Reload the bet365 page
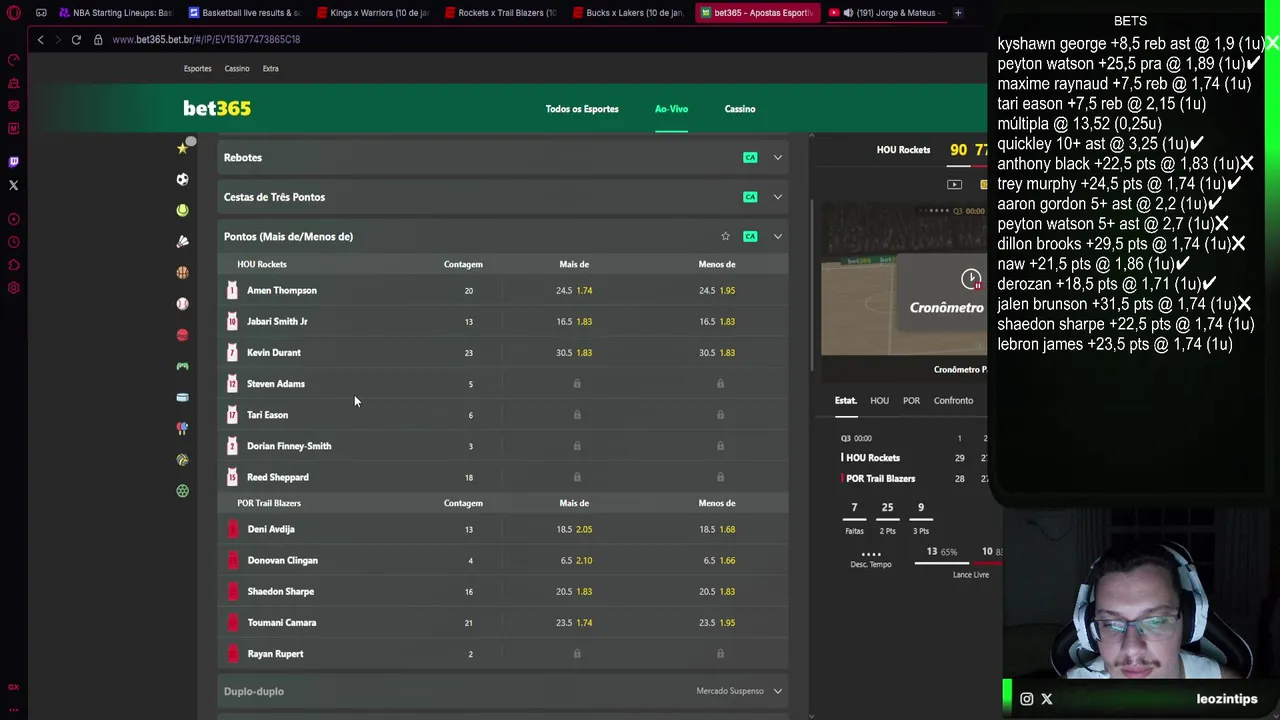This screenshot has height=720, width=1280. point(76,39)
